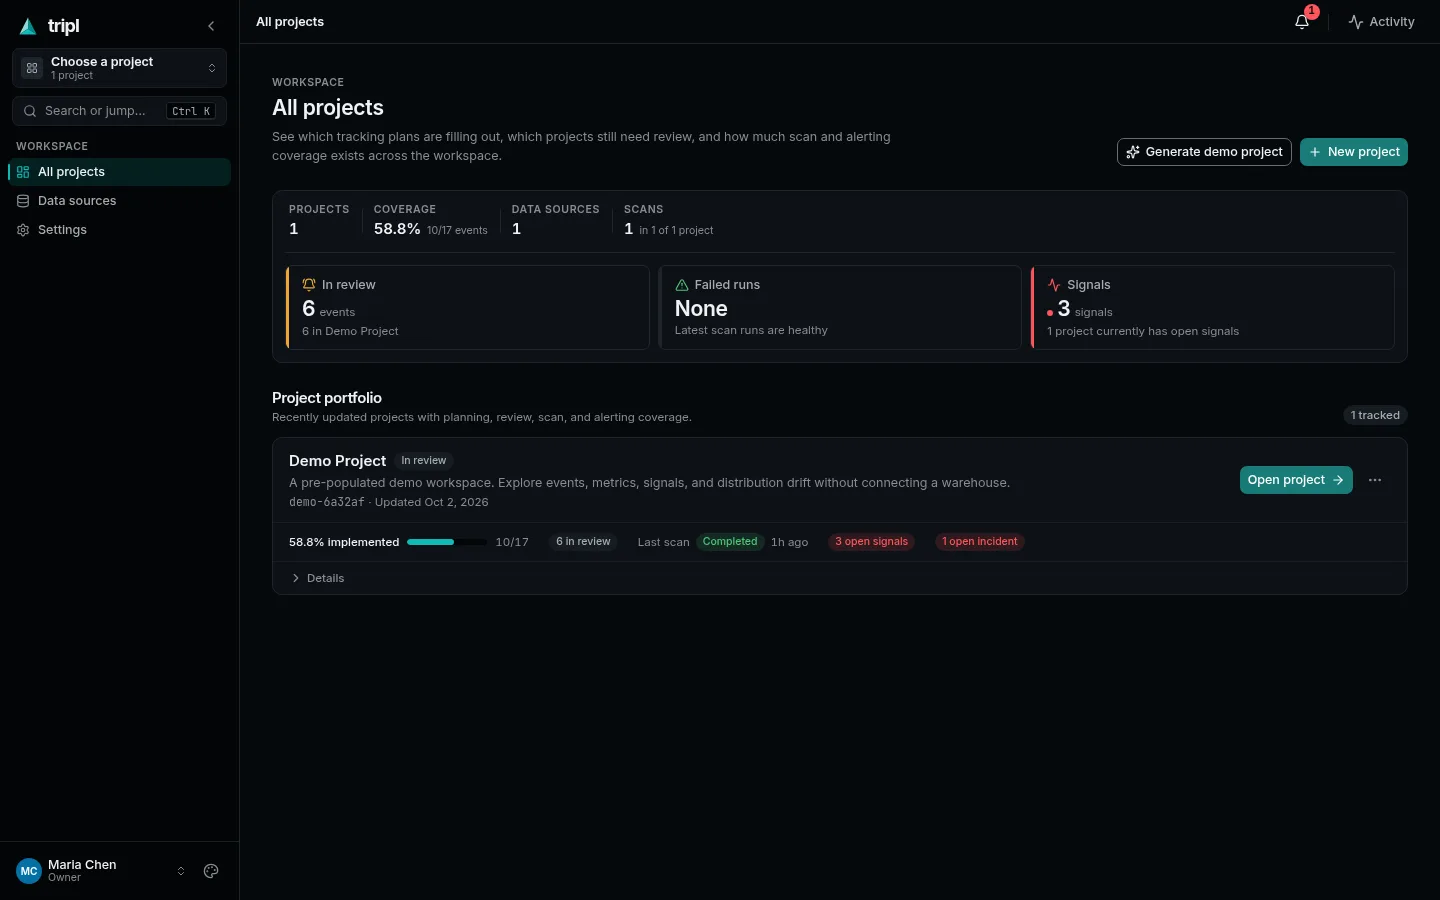
Task: Open the Activity panel
Action: coord(1381,22)
